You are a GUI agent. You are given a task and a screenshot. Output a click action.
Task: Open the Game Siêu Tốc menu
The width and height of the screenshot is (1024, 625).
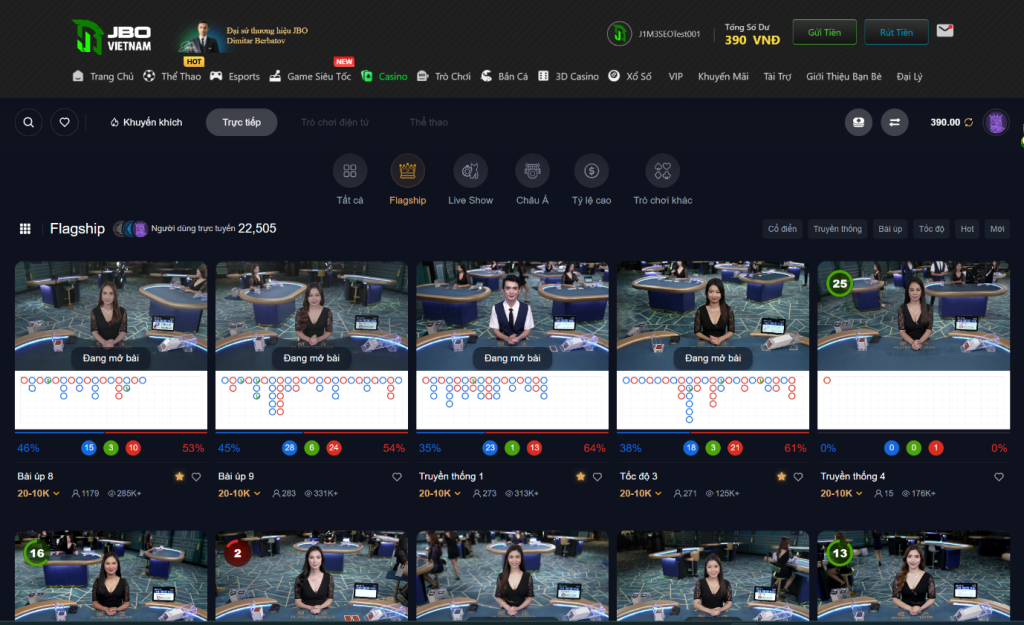point(311,76)
